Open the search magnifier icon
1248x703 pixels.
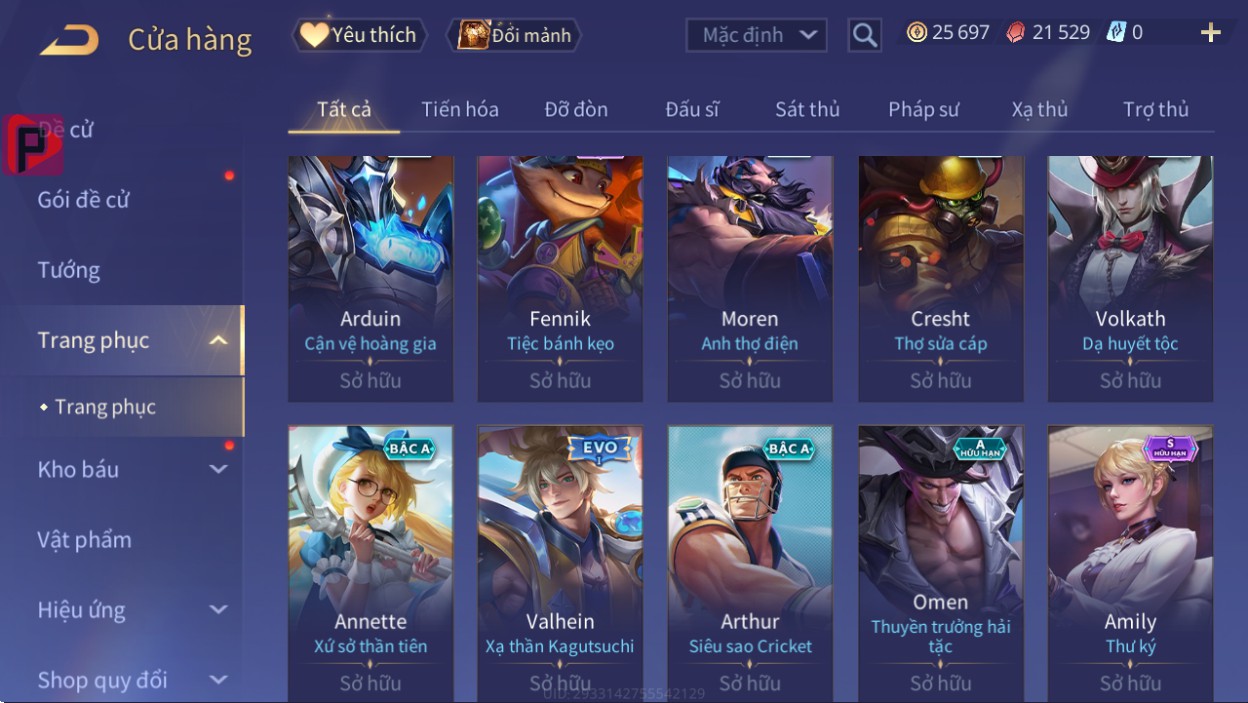pyautogui.click(x=865, y=35)
